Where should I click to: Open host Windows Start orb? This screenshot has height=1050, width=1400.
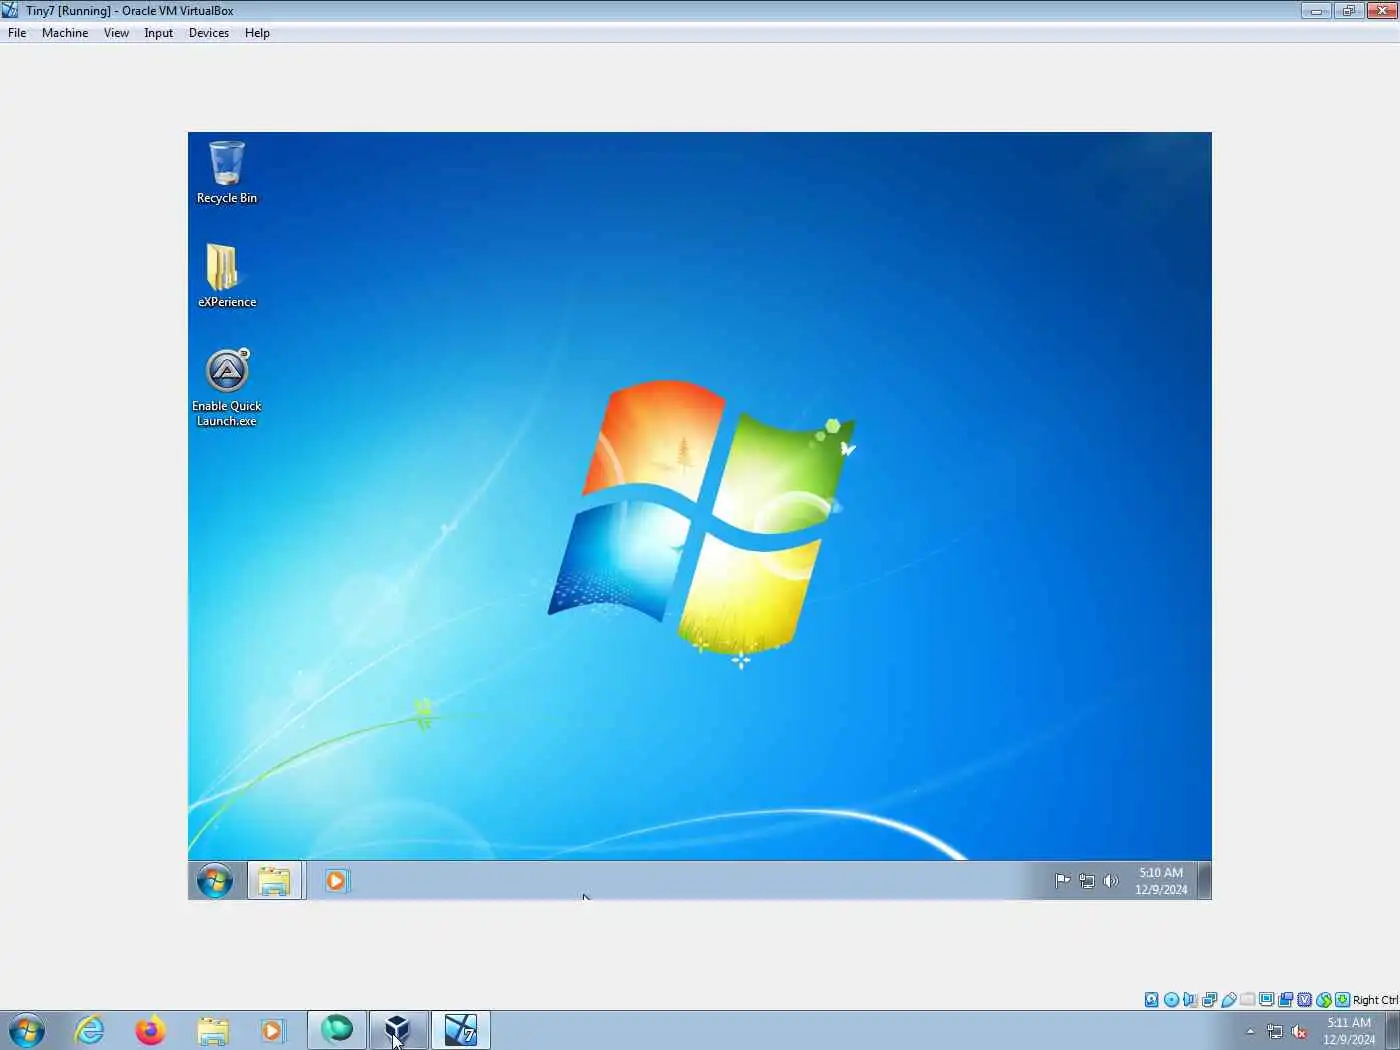click(x=27, y=1030)
